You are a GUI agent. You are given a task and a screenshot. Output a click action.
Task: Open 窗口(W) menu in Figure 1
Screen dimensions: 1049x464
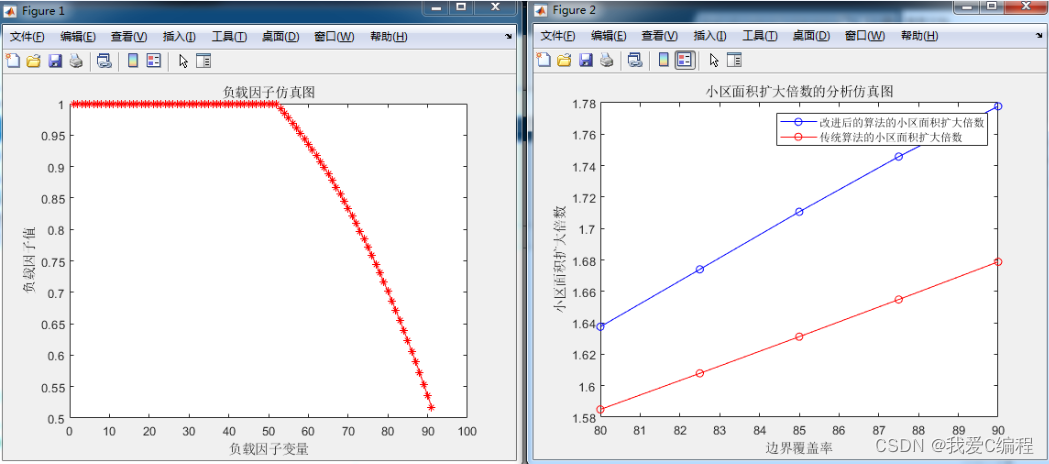click(x=335, y=37)
